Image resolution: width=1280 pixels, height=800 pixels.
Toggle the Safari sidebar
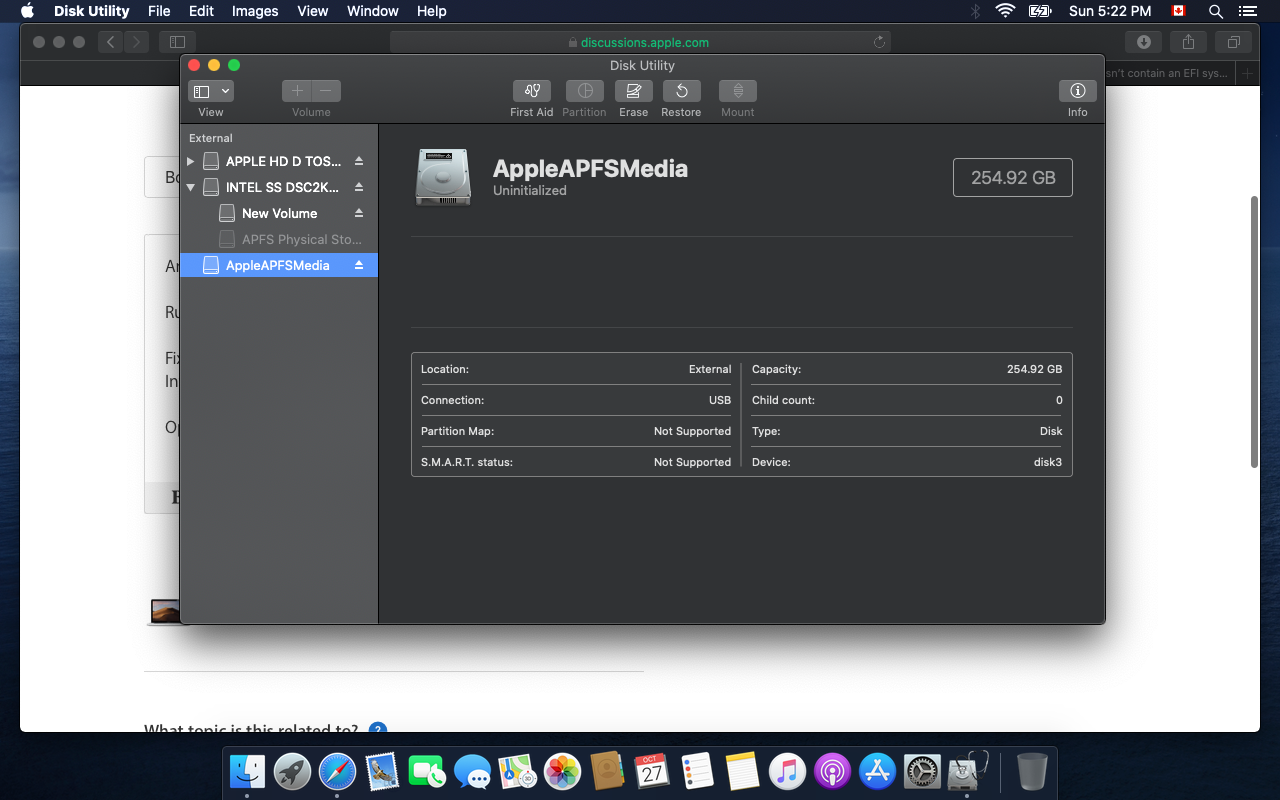(x=177, y=42)
